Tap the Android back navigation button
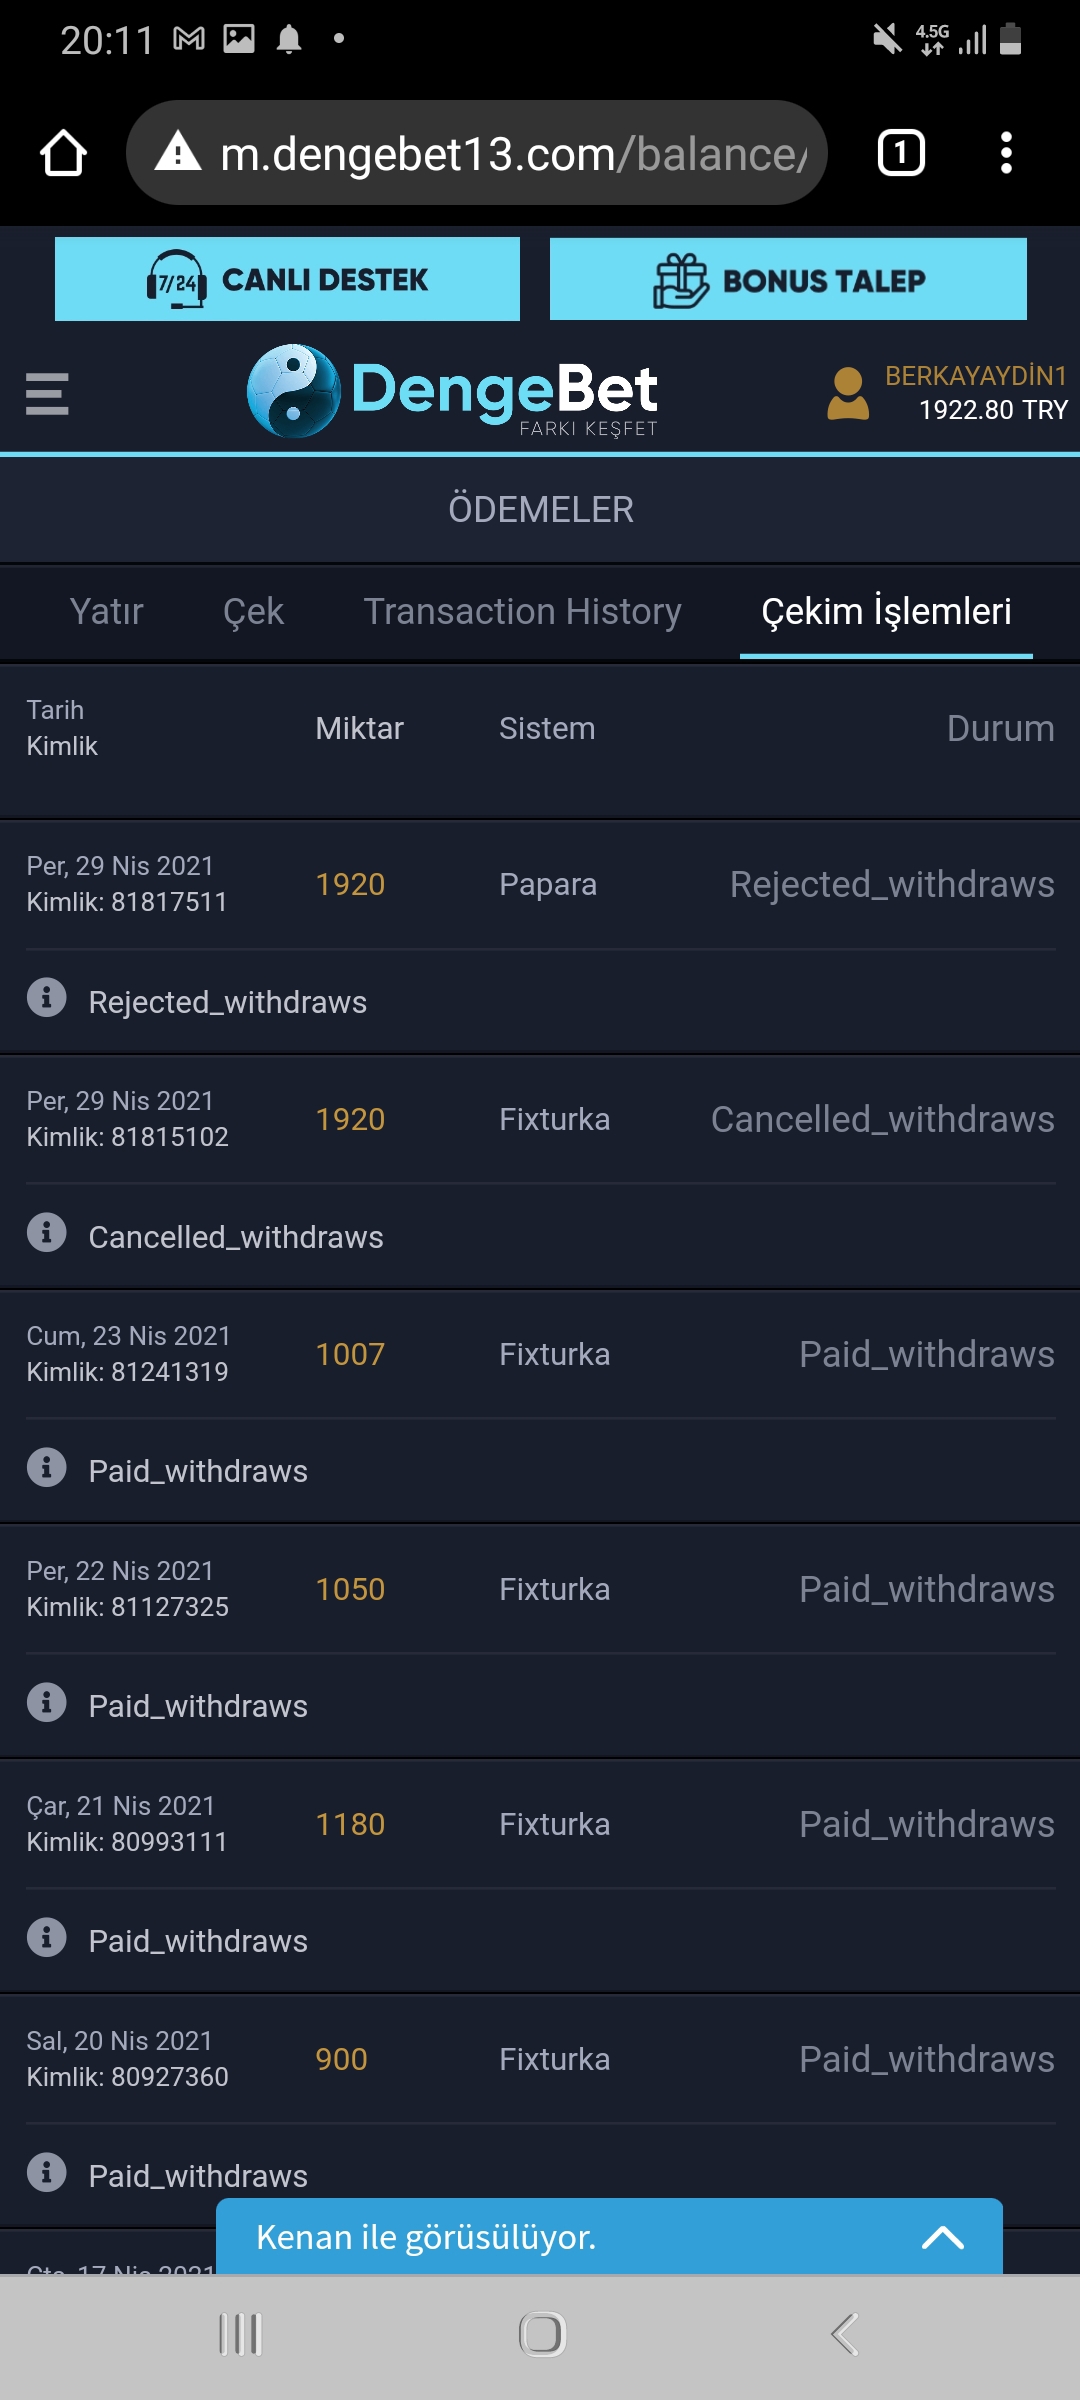The height and width of the screenshot is (2400, 1080). tap(845, 2335)
